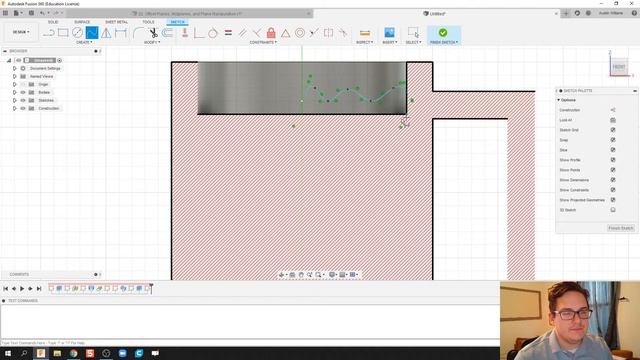Click the Select tool icon
This screenshot has height=360, width=640.
[413, 33]
